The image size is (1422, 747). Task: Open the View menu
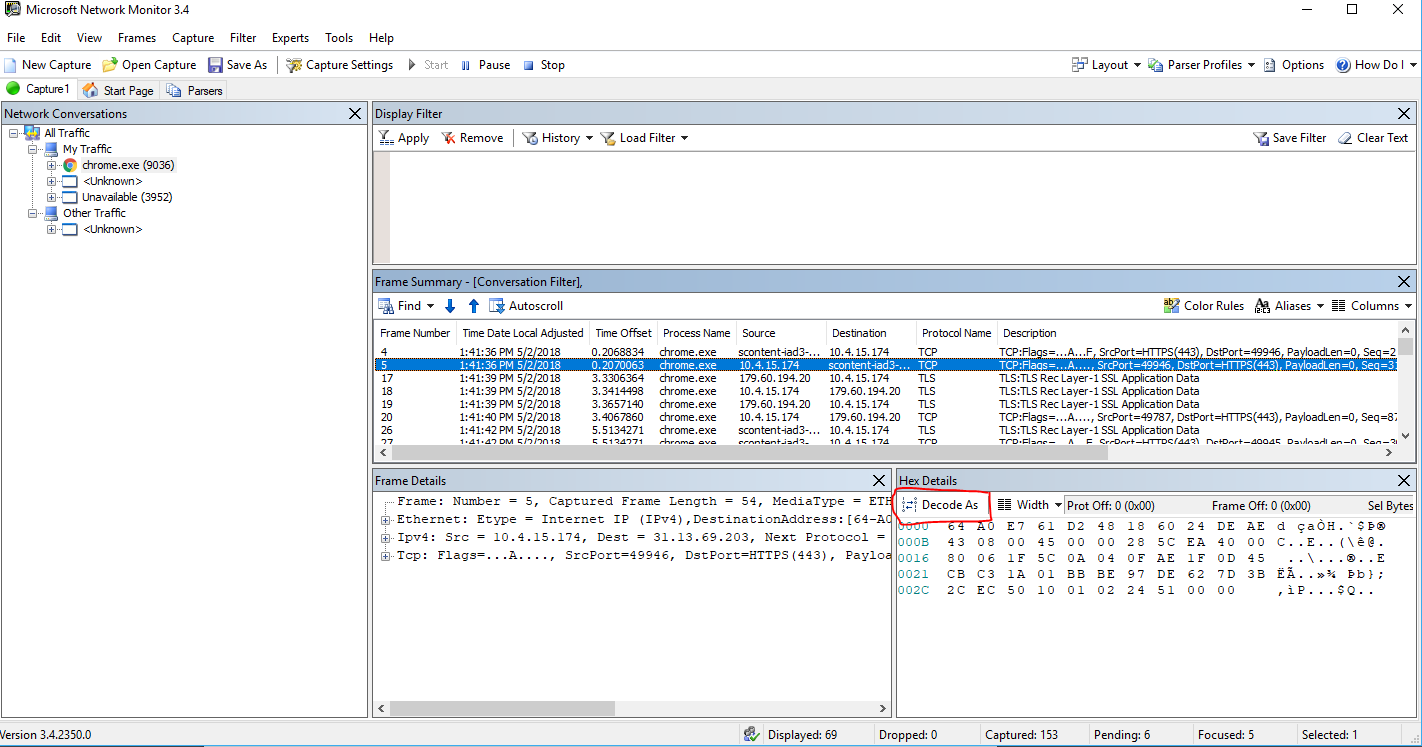90,38
